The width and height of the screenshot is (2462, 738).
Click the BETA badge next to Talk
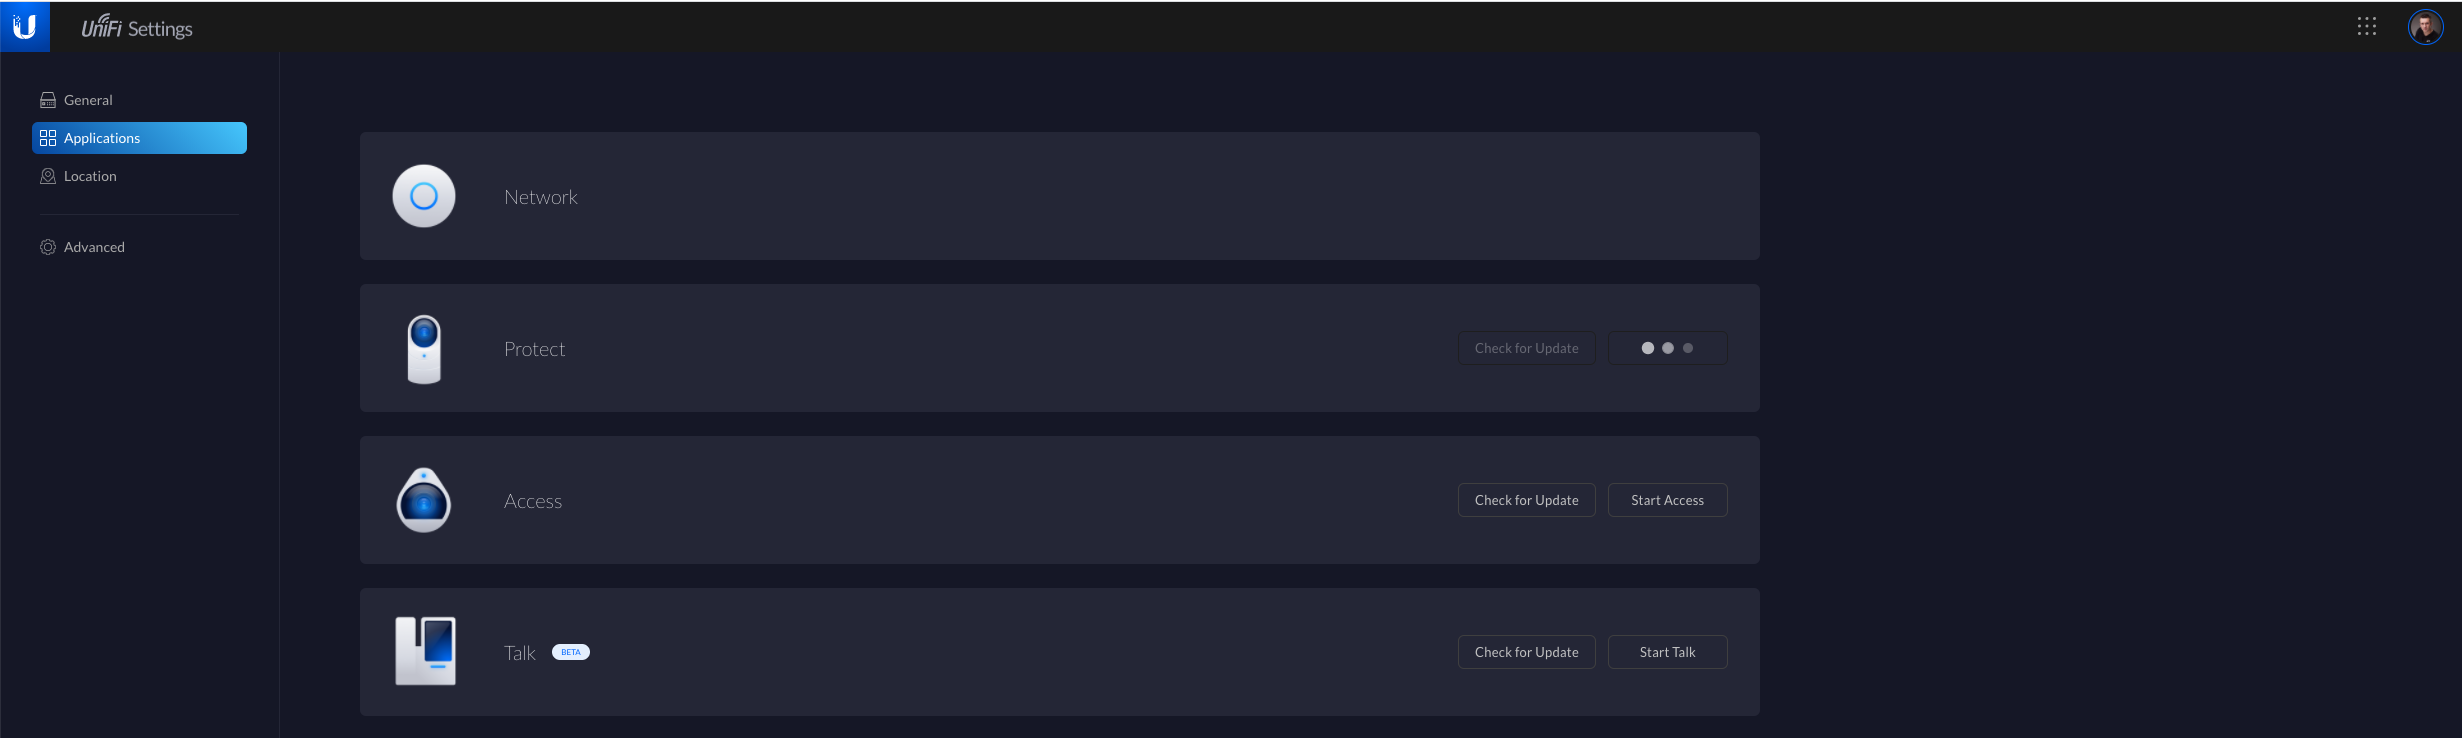coord(571,652)
